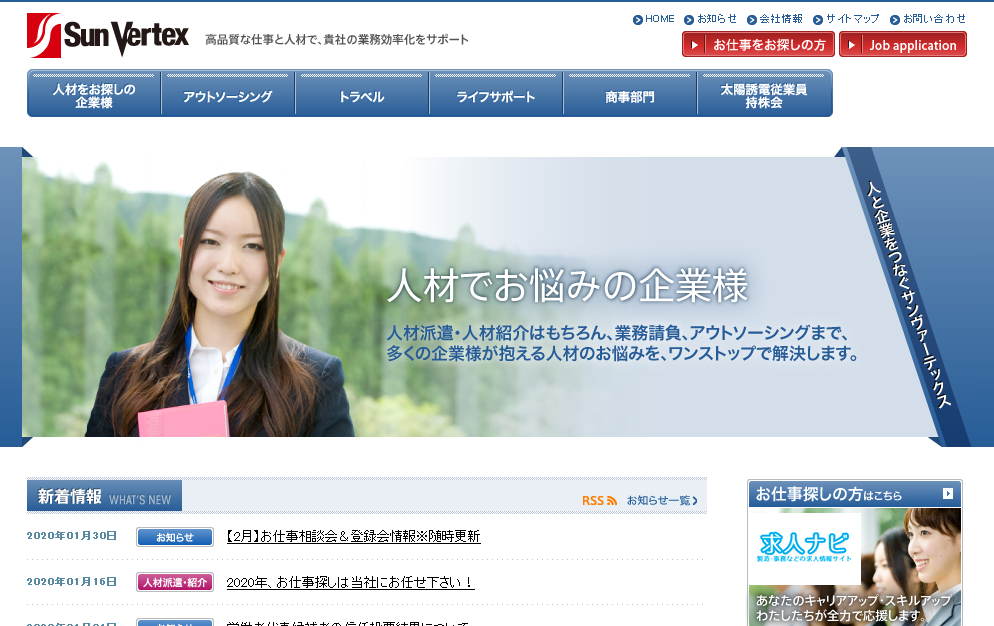
Task: Click the お仕事をお探しの方 red button
Action: [x=758, y=44]
